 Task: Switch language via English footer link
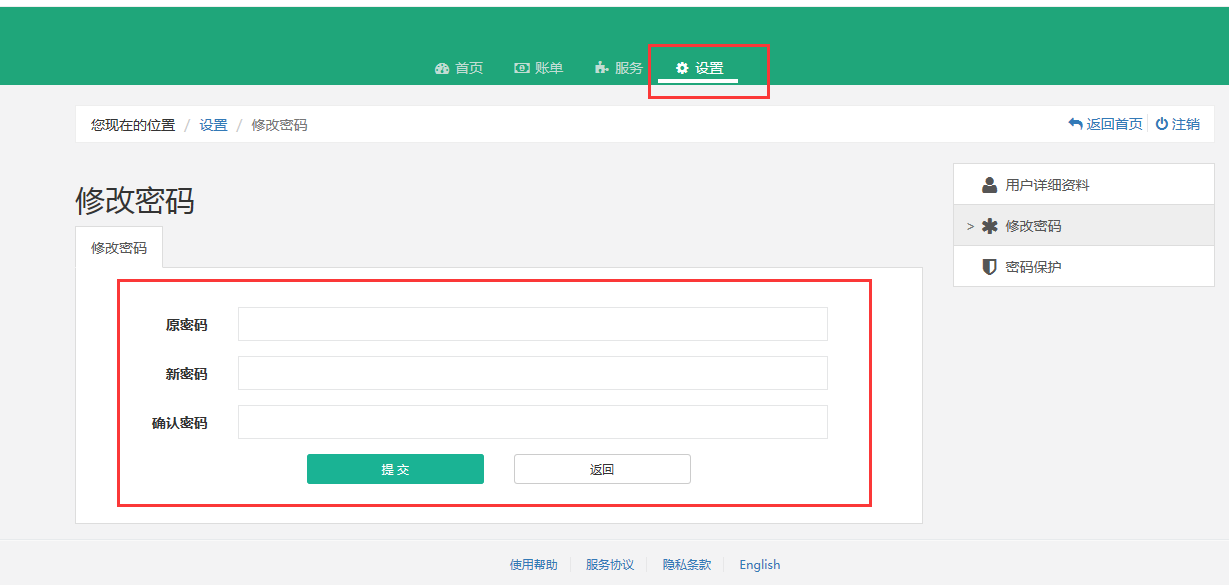pyautogui.click(x=760, y=565)
